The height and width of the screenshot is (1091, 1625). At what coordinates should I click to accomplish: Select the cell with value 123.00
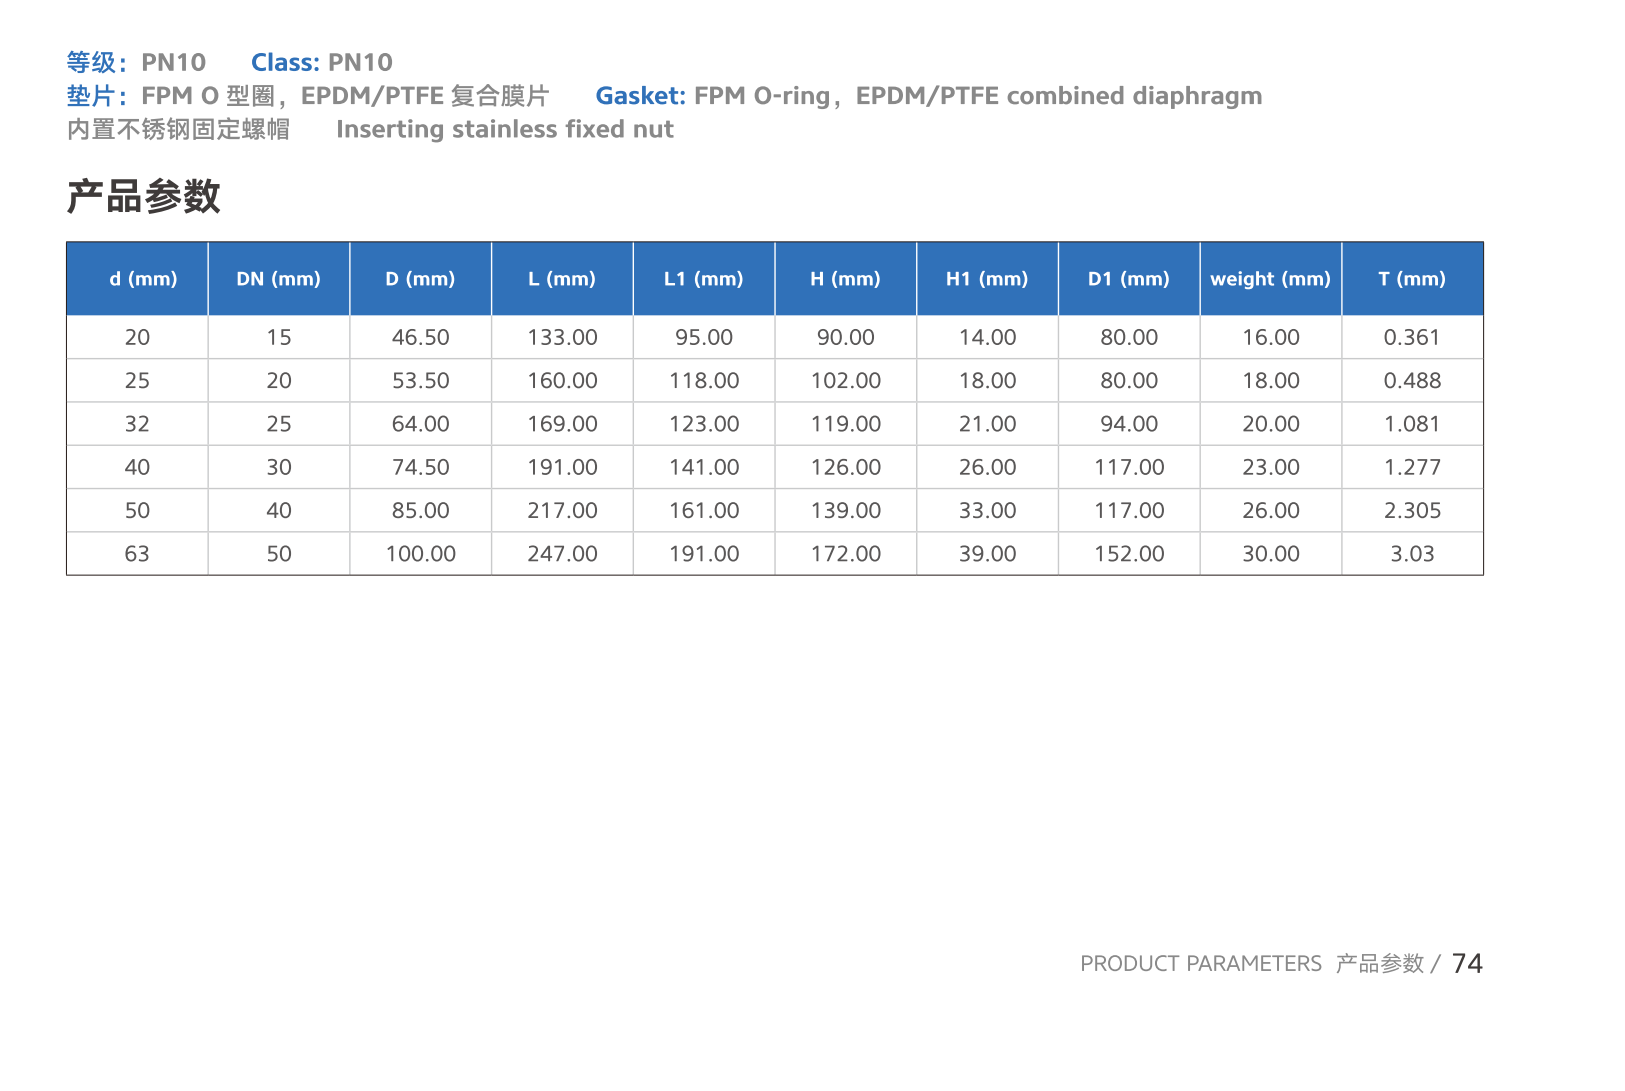point(704,424)
